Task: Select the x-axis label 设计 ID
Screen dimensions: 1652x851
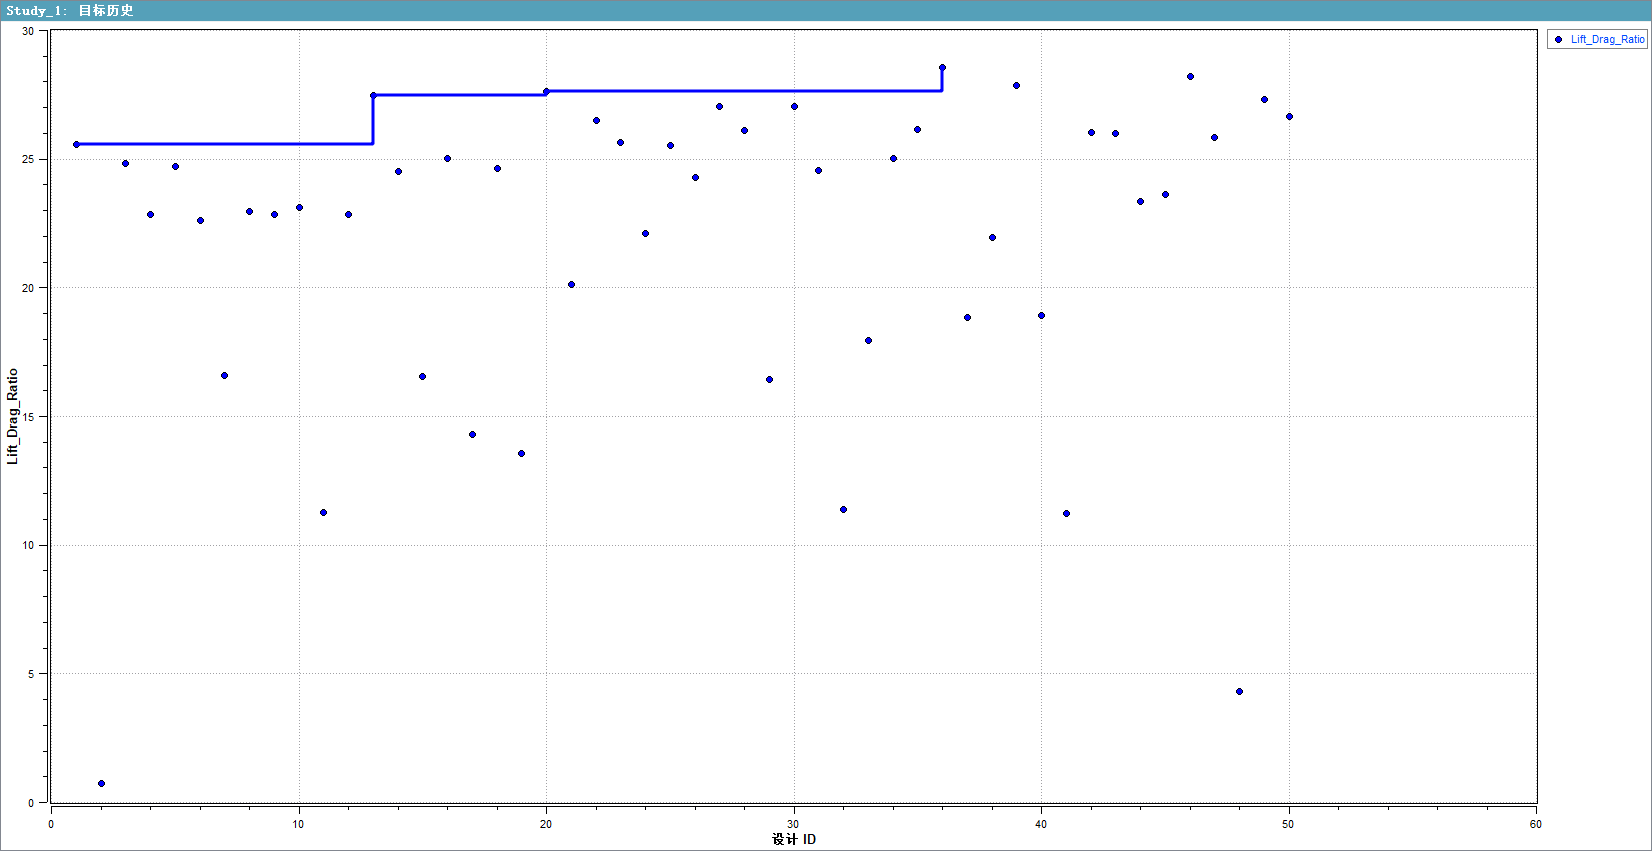Action: (794, 839)
